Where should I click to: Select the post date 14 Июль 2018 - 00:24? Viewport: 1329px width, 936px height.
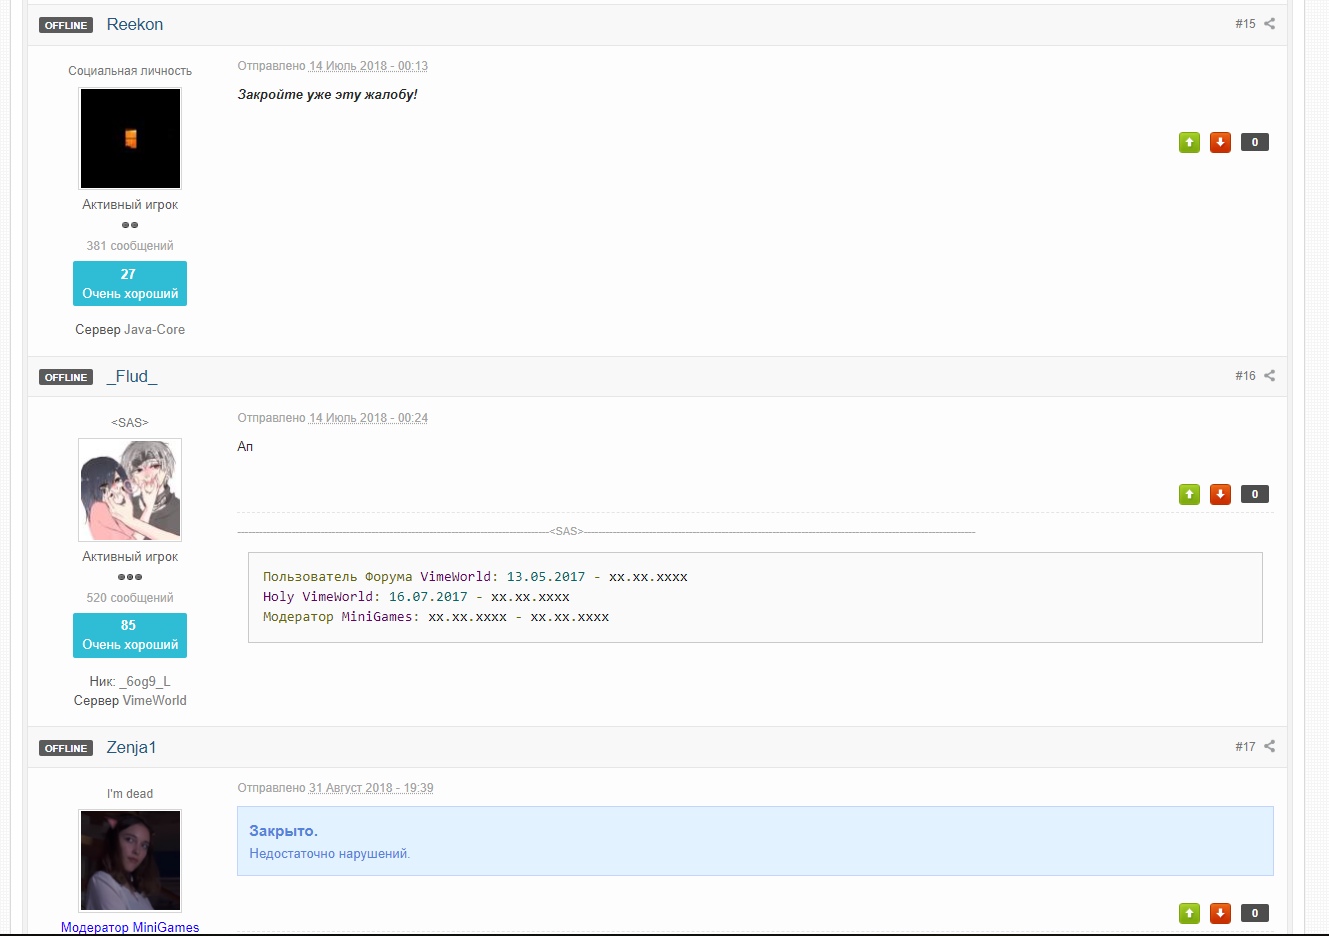pyautogui.click(x=368, y=418)
